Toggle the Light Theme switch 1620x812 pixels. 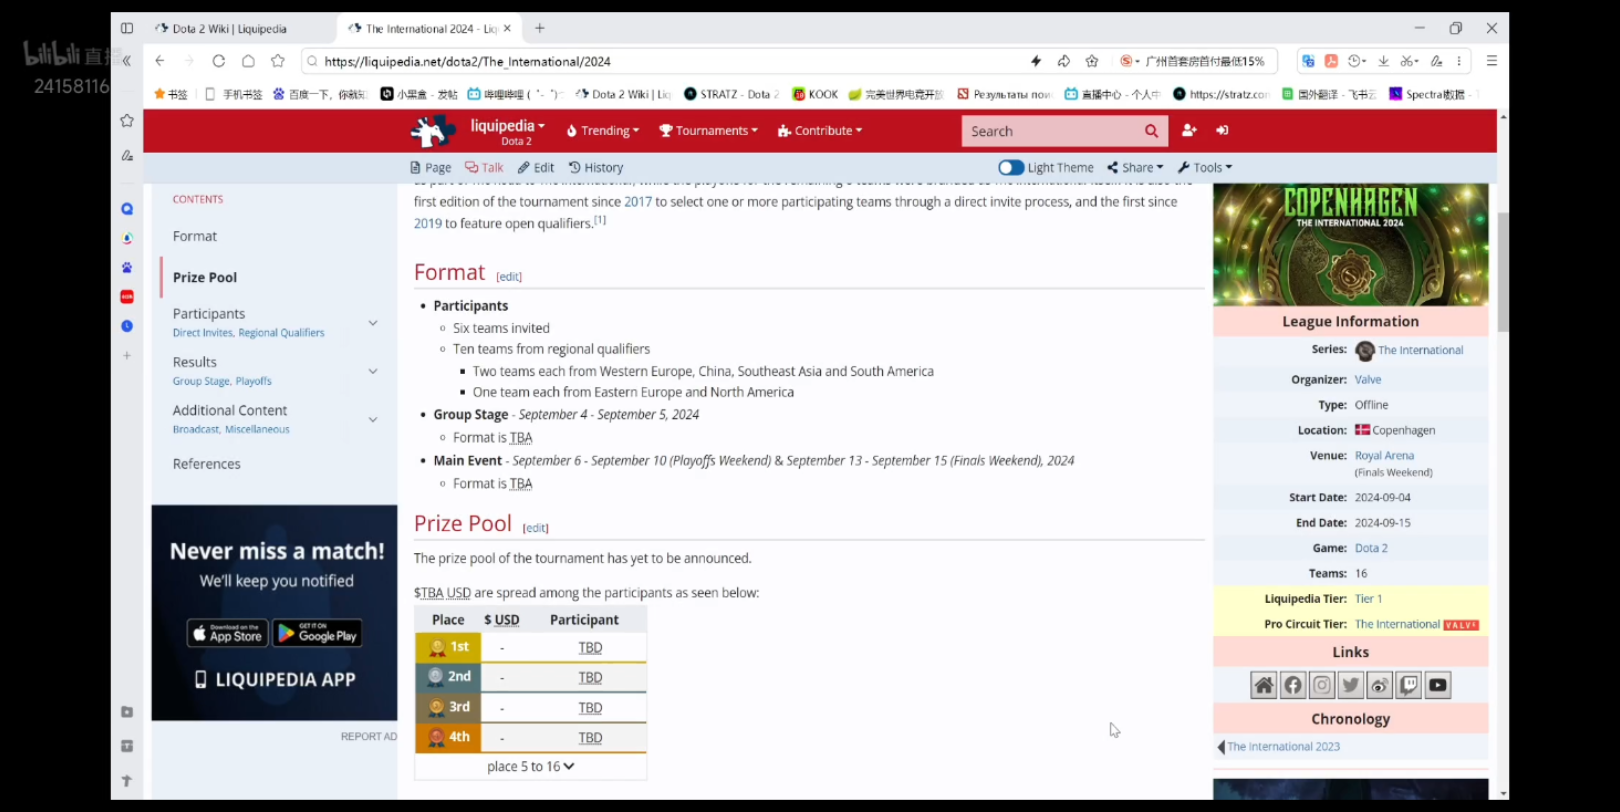click(1011, 168)
